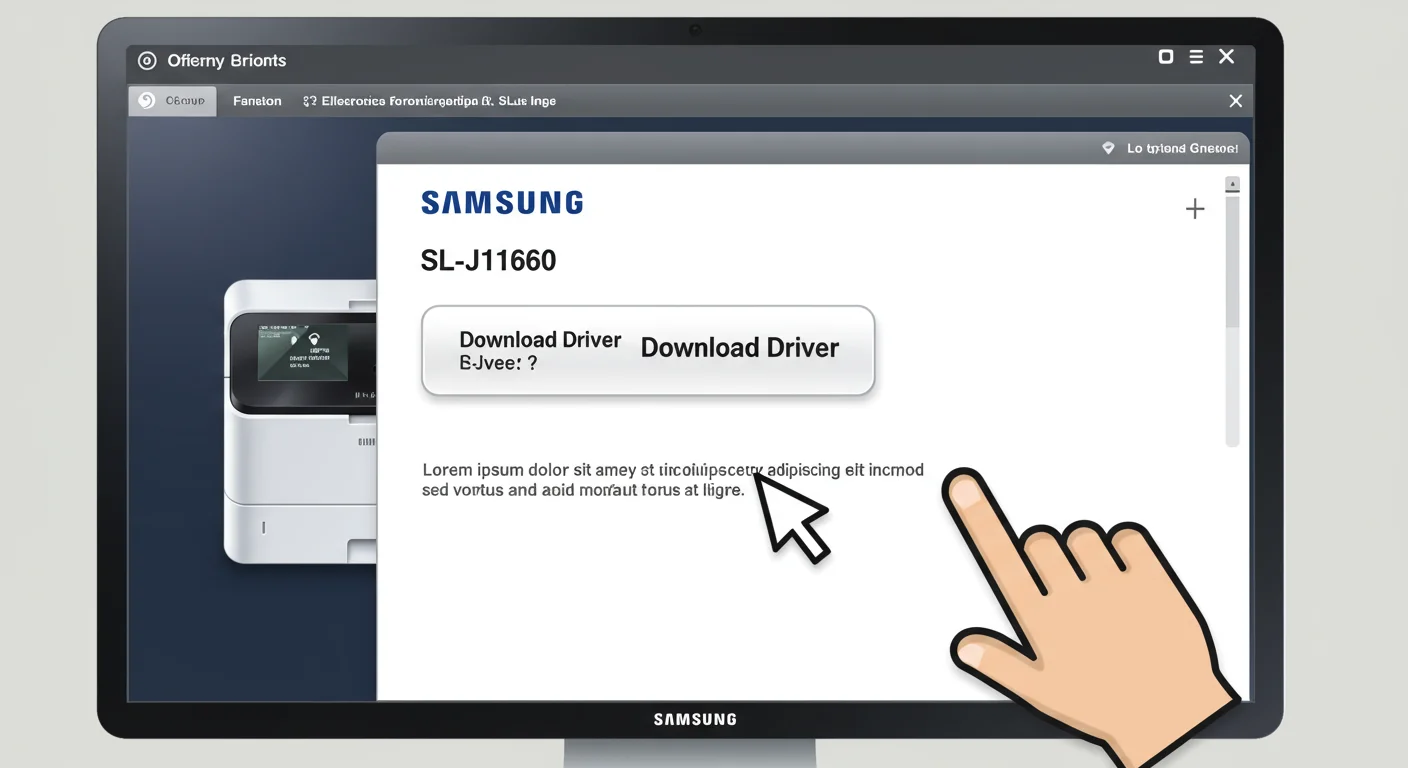Click the vertical scrollbar thumb

(1232, 260)
